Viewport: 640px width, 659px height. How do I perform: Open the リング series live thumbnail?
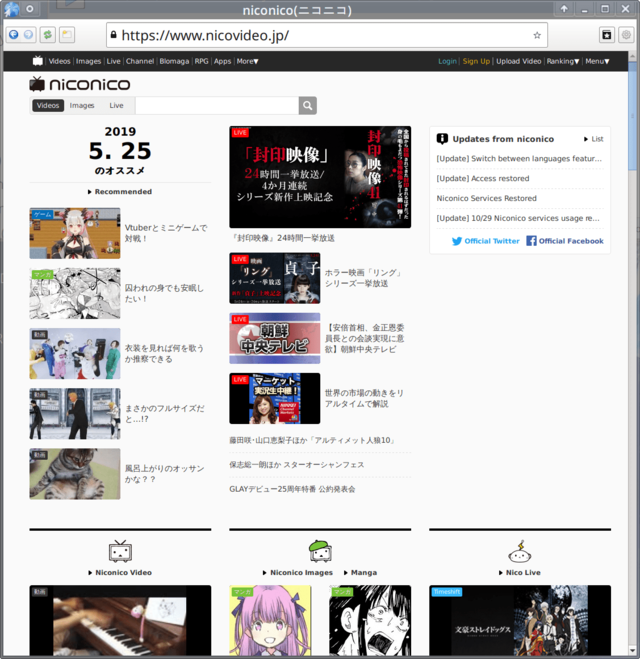pos(275,278)
